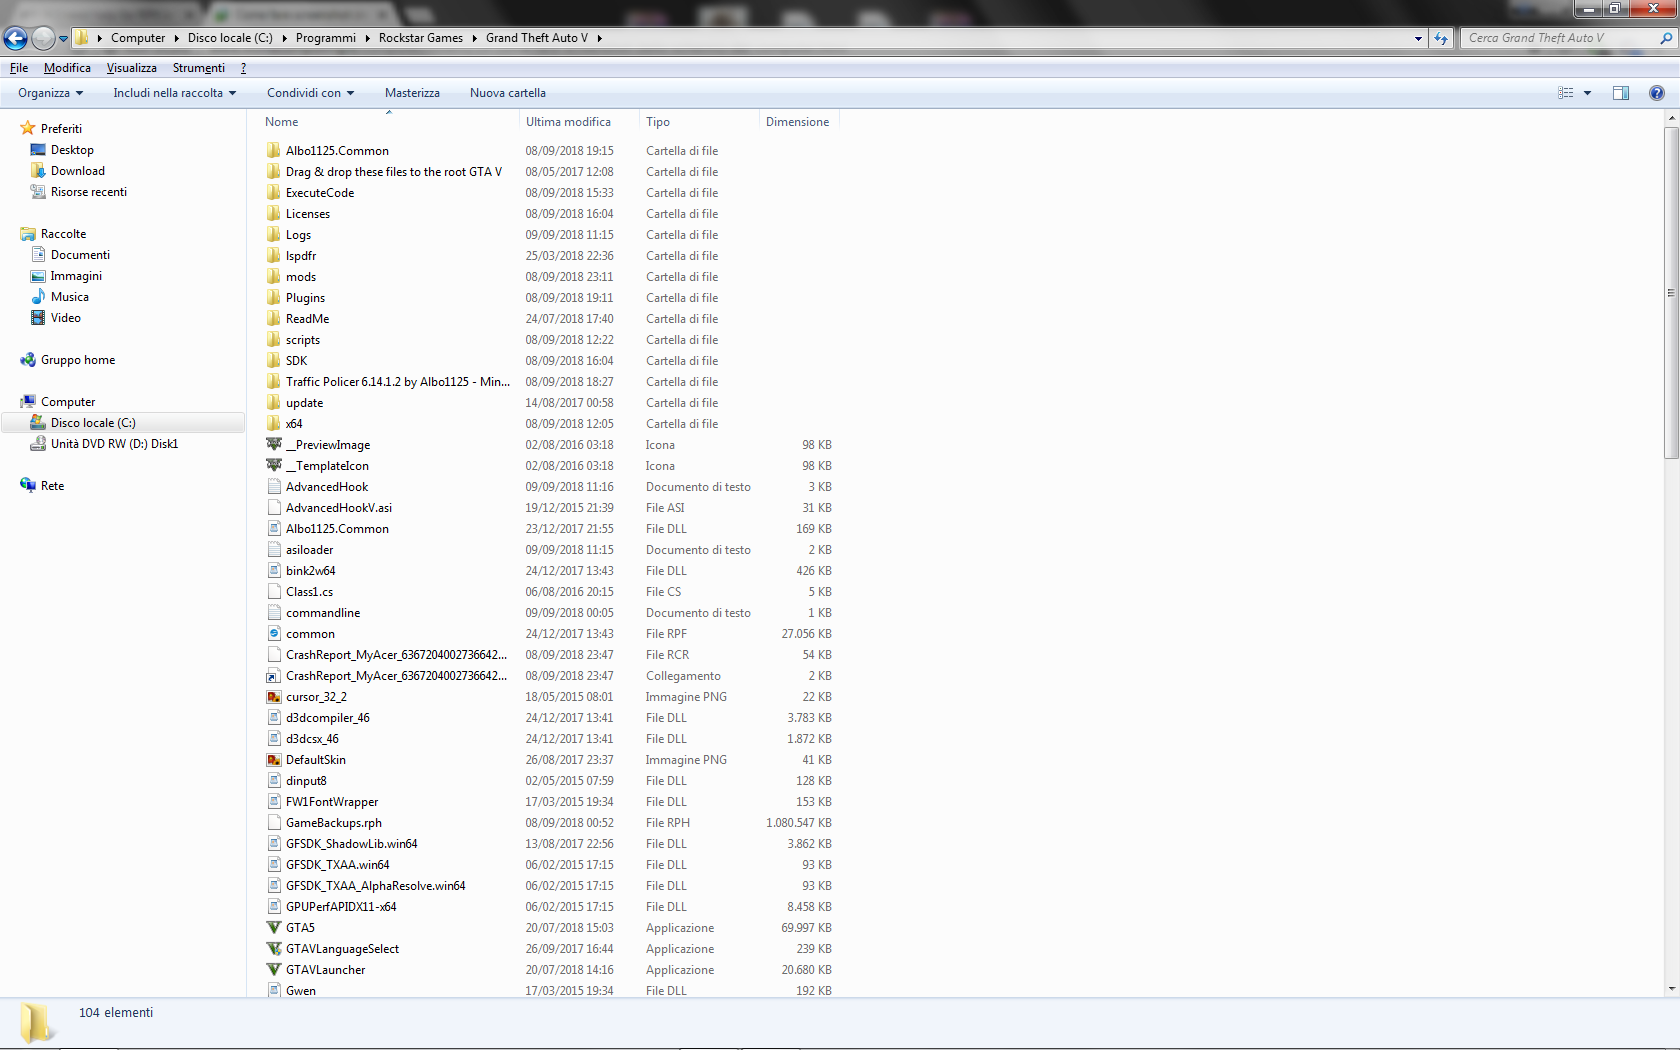Select the lspdfr folder icon
Screen dimensions: 1680x1050
(x=274, y=256)
